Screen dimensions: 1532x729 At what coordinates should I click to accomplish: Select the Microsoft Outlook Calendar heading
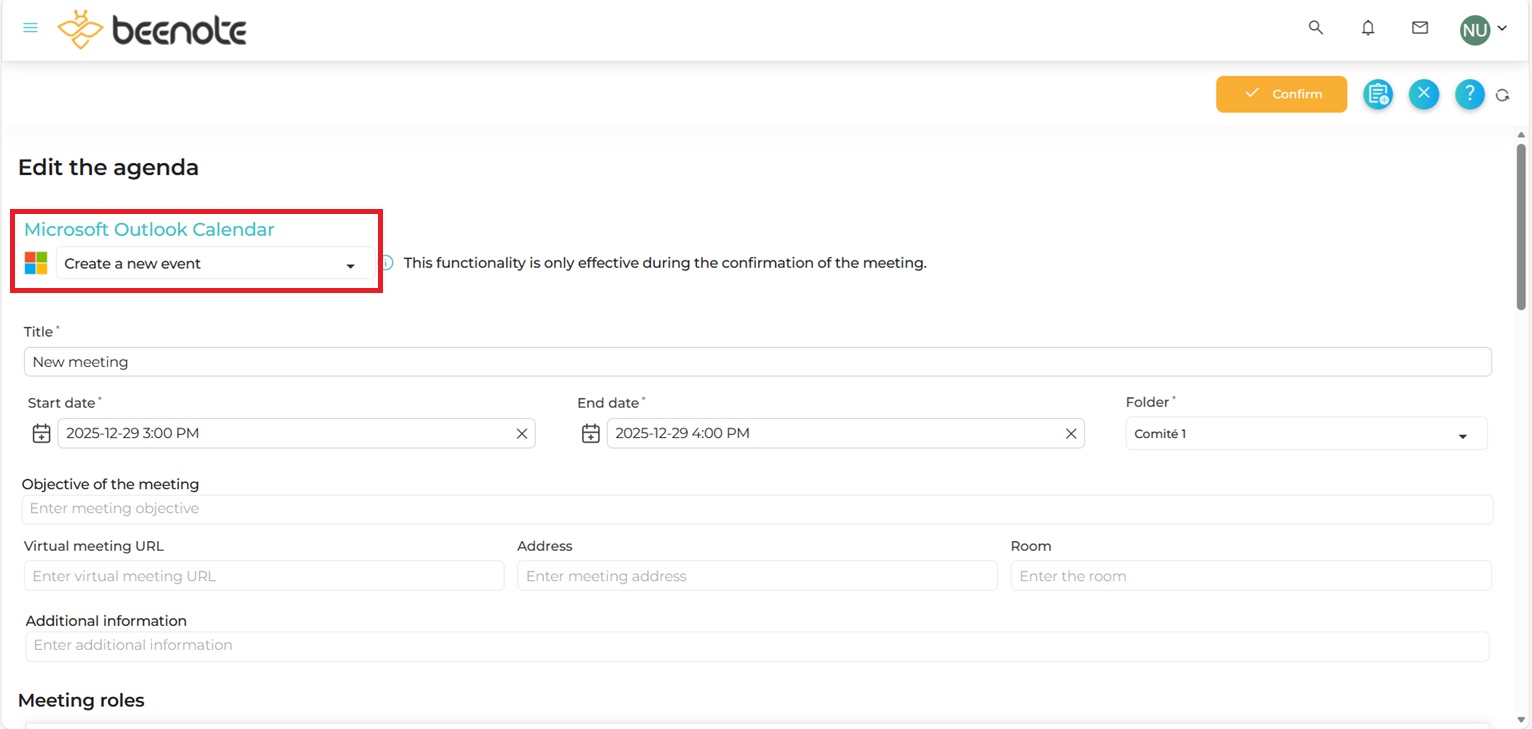coord(150,229)
